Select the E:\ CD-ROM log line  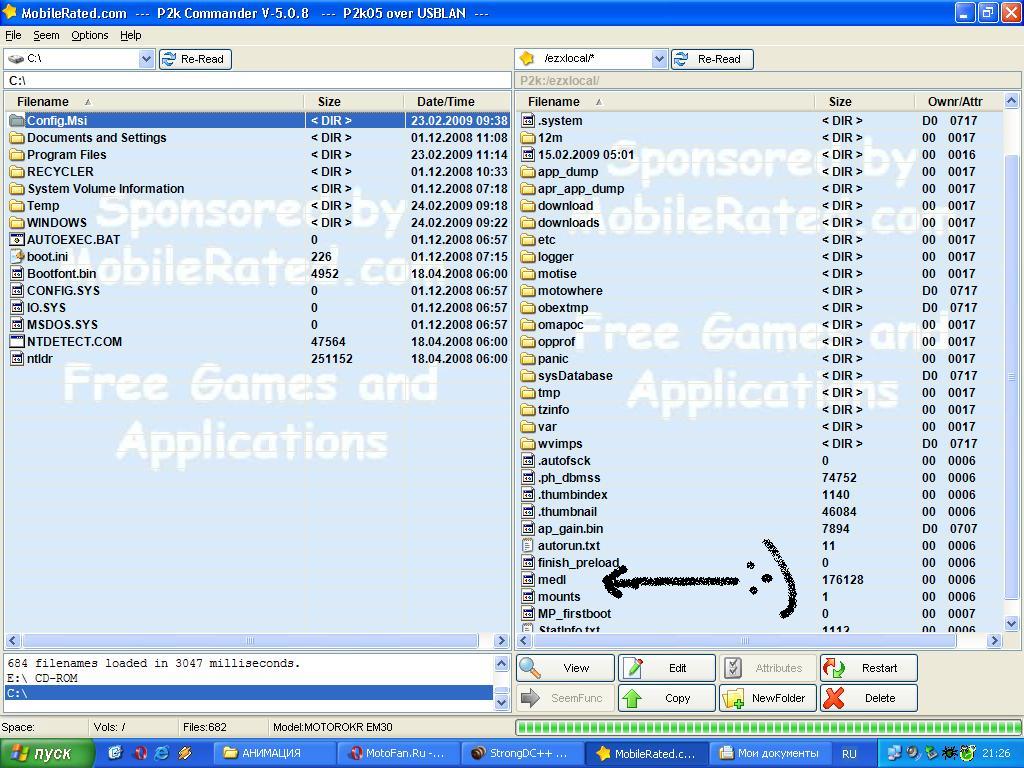[x=248, y=678]
